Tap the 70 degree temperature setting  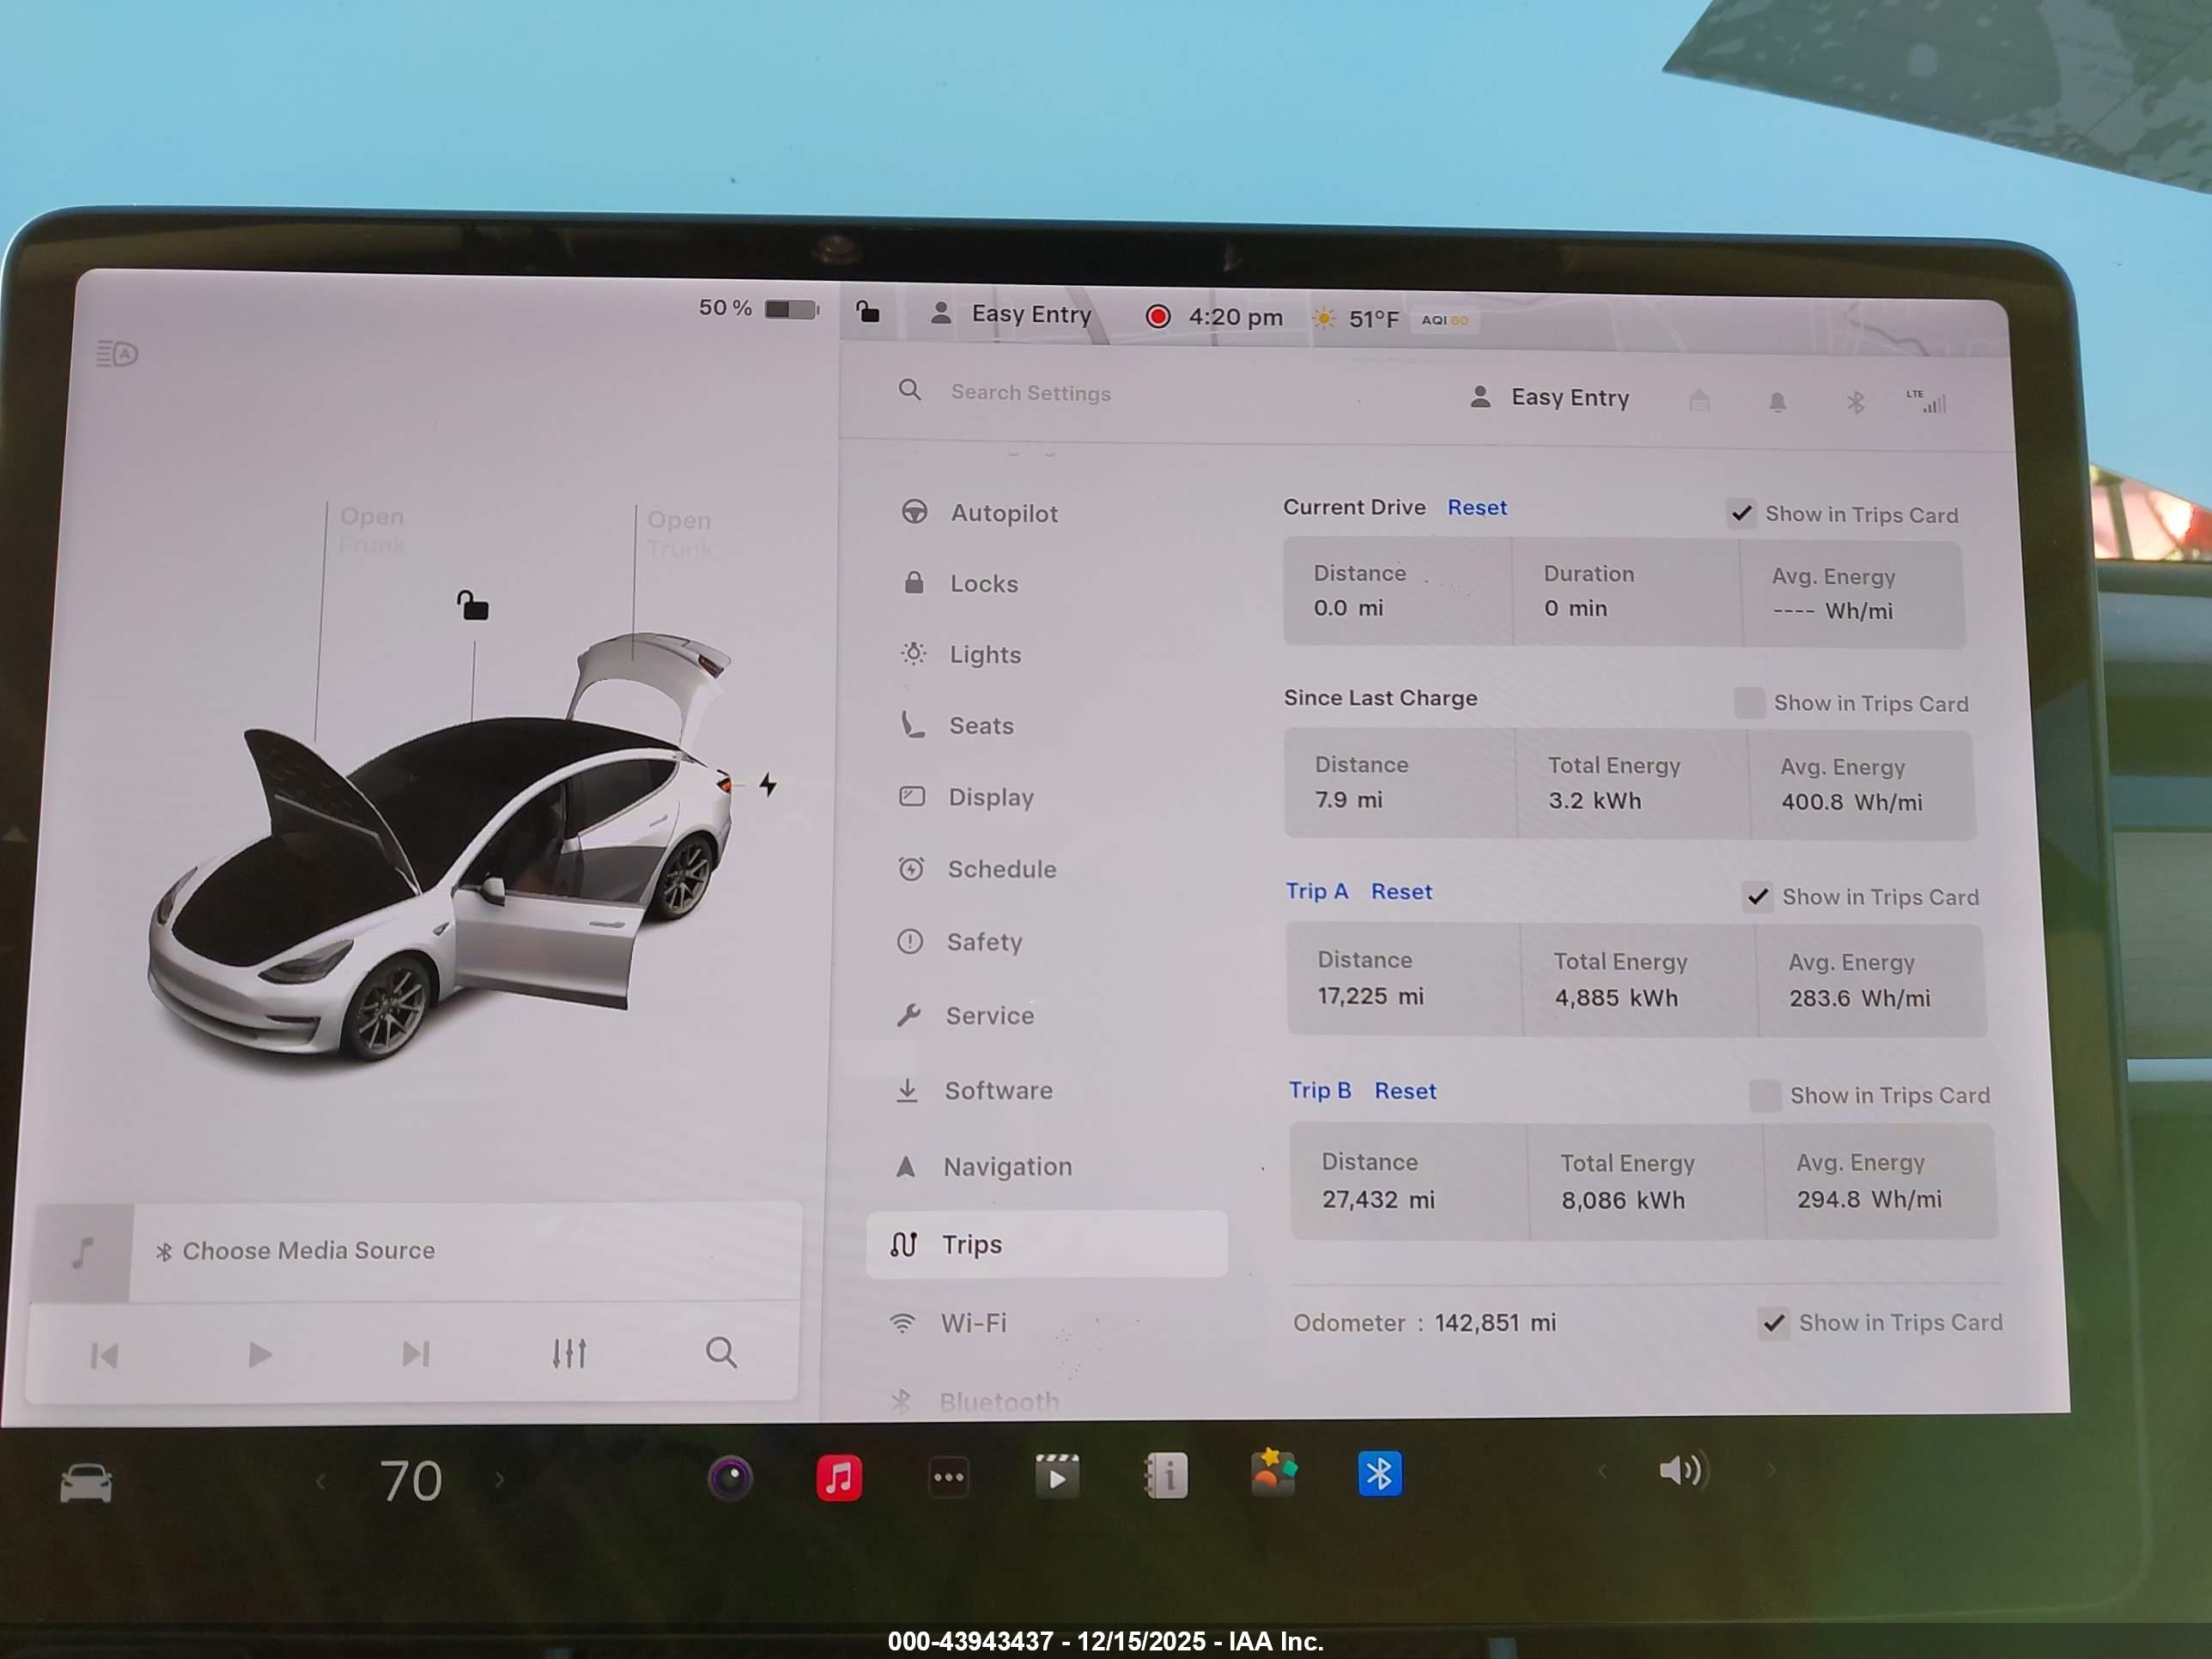411,1481
